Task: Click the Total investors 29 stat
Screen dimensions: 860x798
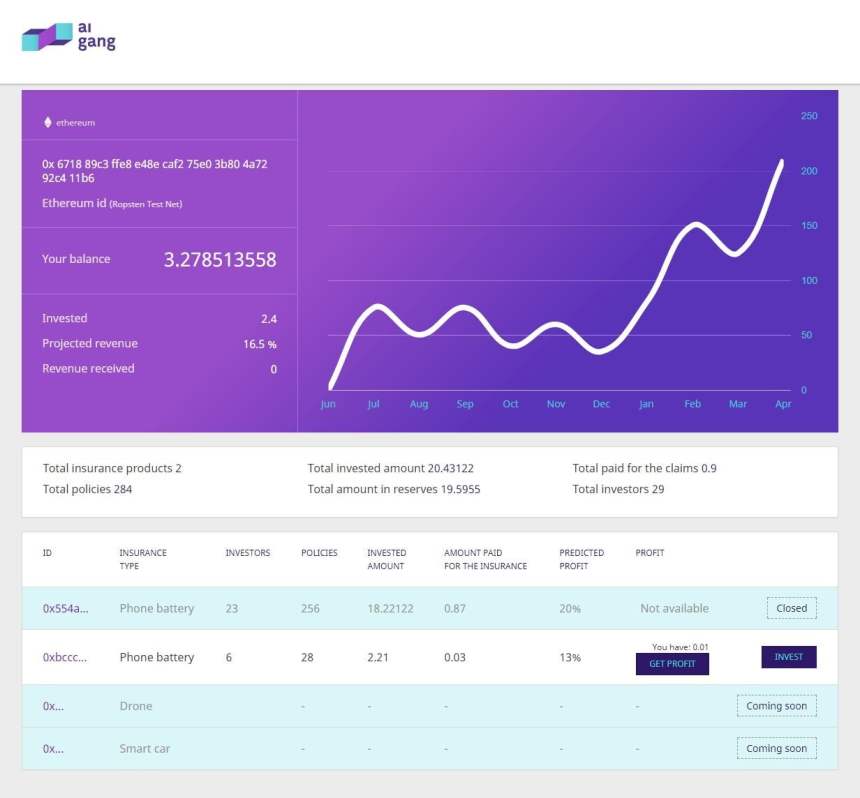Action: click(617, 489)
